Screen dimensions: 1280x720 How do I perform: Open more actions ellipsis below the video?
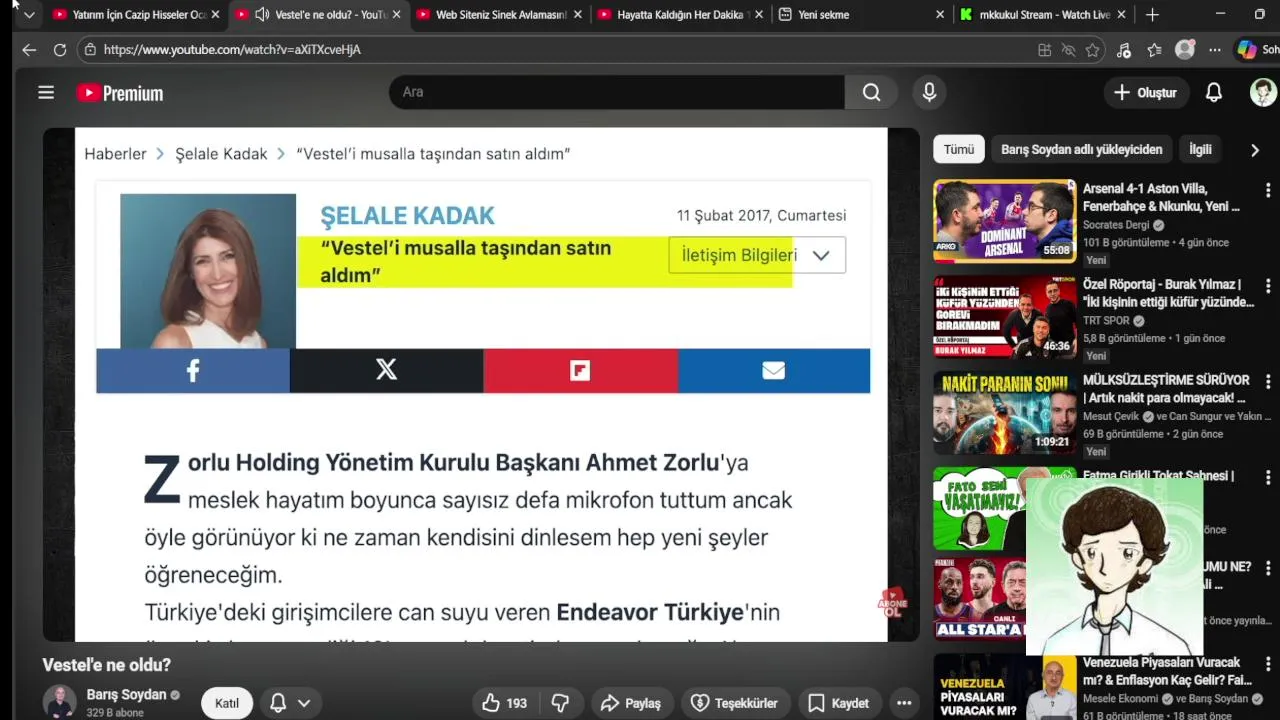coord(904,703)
